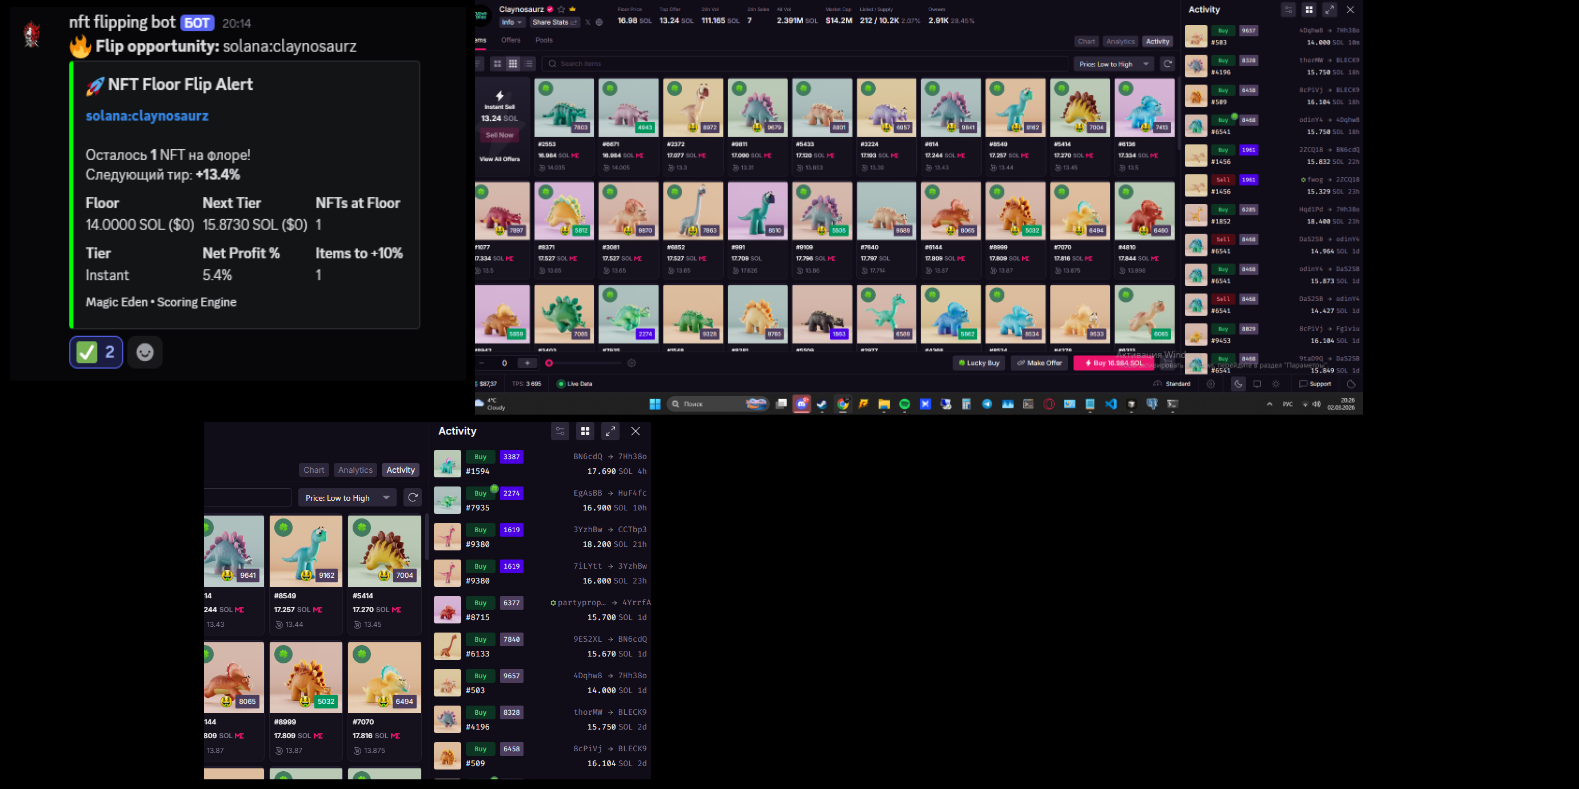Screen dimensions: 1579x789
Task: Toggle the Live Data indicator
Action: point(575,384)
